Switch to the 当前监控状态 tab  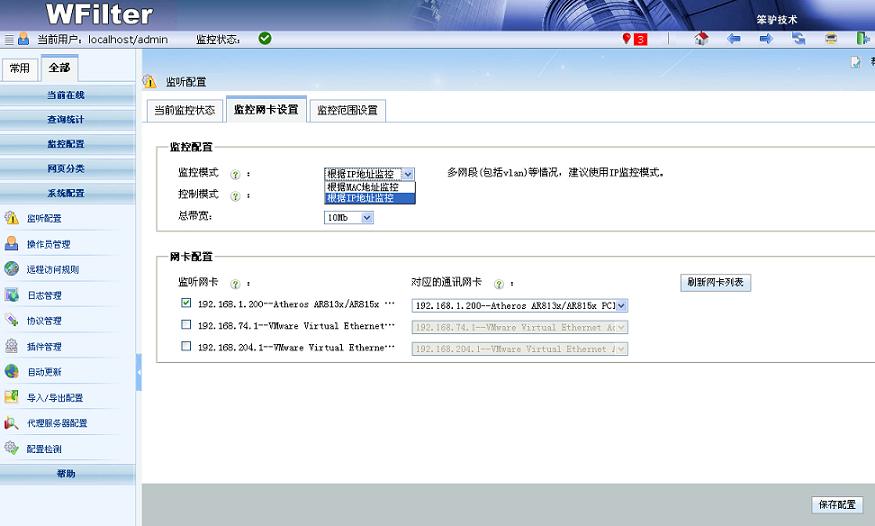click(x=184, y=110)
